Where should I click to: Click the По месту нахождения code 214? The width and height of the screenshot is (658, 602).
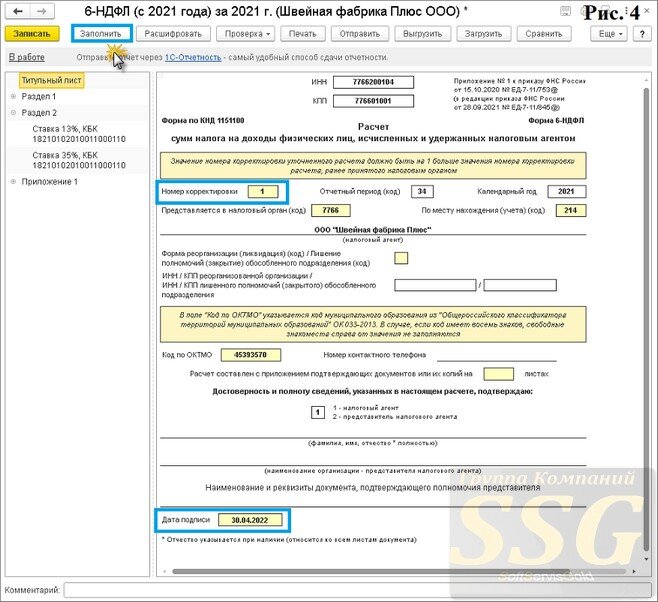click(x=571, y=210)
